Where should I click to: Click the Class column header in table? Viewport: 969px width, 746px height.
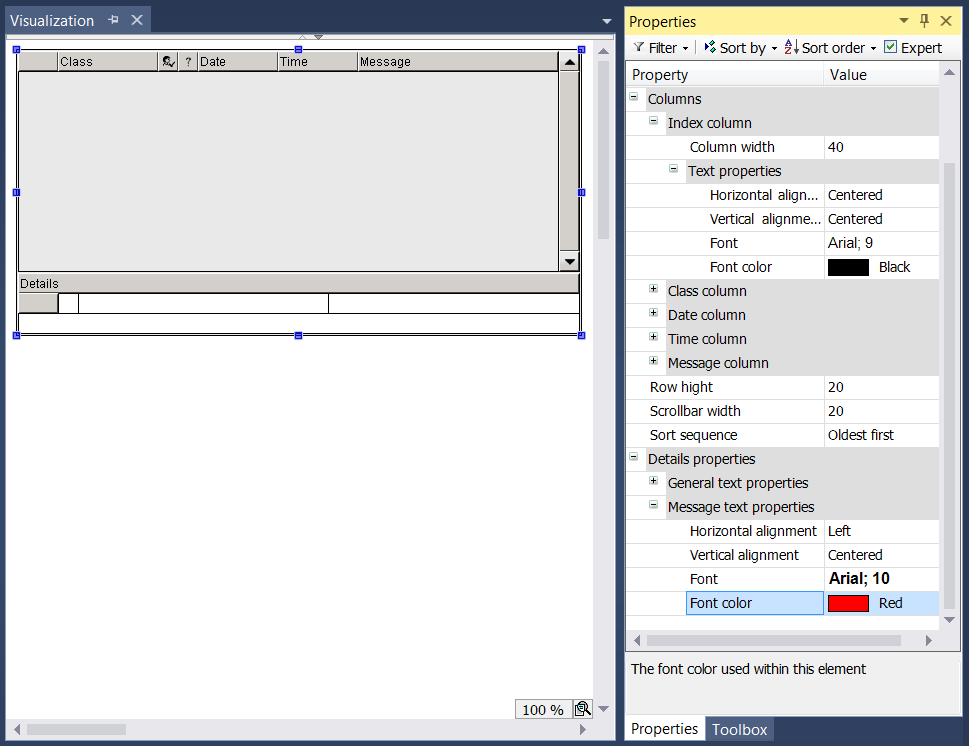tap(108, 61)
